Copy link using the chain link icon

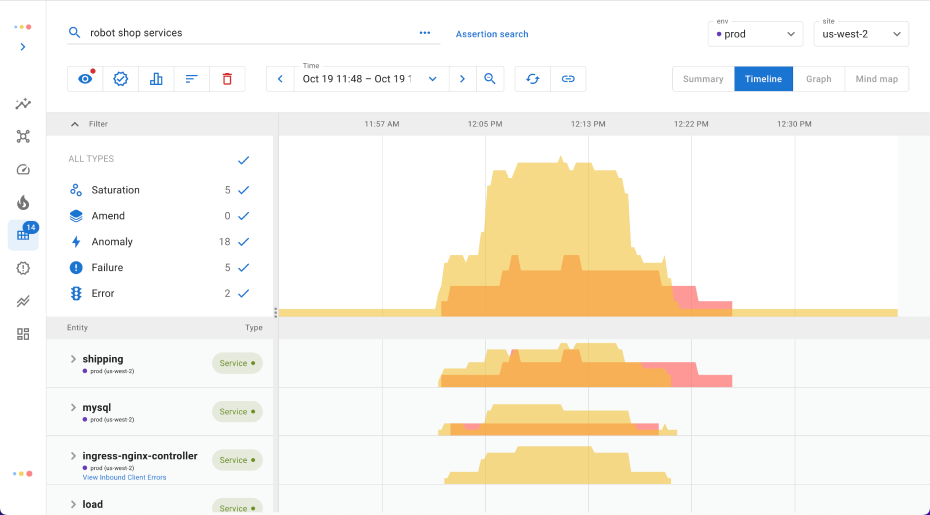568,79
